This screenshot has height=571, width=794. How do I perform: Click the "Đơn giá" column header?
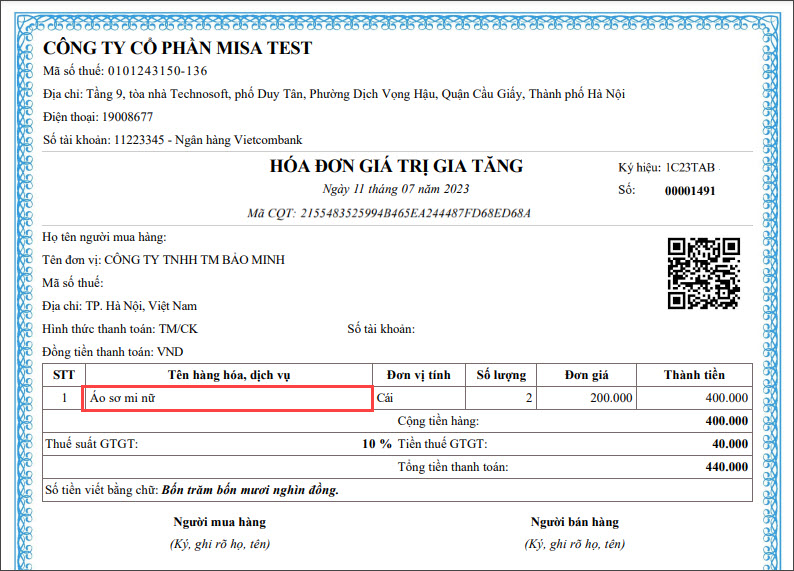point(586,375)
